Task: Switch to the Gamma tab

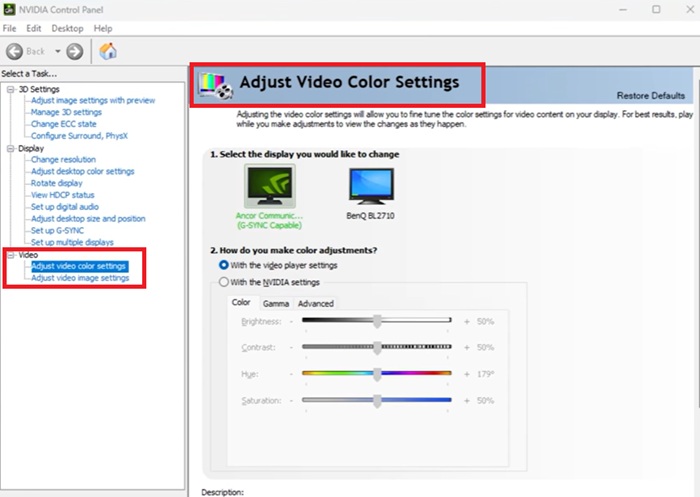Action: pyautogui.click(x=276, y=304)
